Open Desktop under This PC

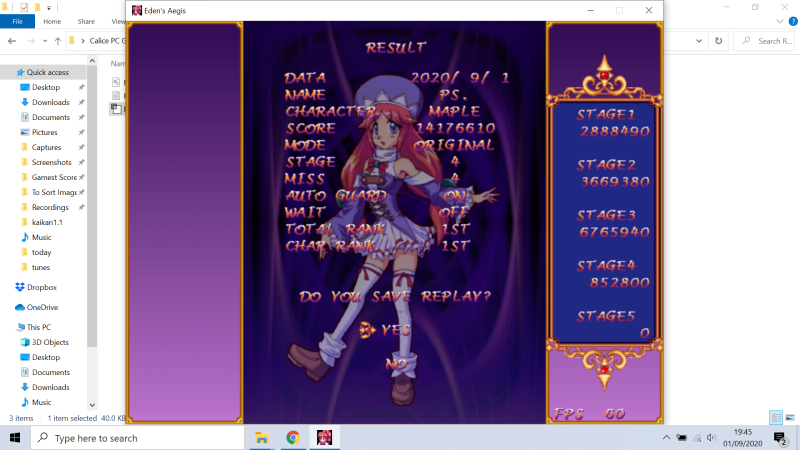[46, 357]
